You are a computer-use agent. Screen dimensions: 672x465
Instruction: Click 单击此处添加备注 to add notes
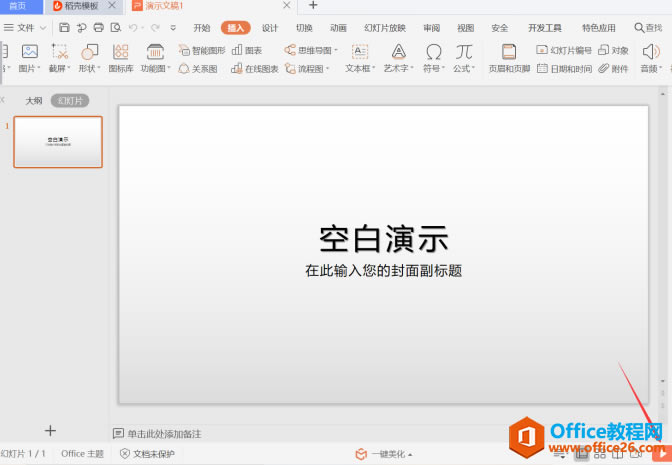pyautogui.click(x=164, y=434)
